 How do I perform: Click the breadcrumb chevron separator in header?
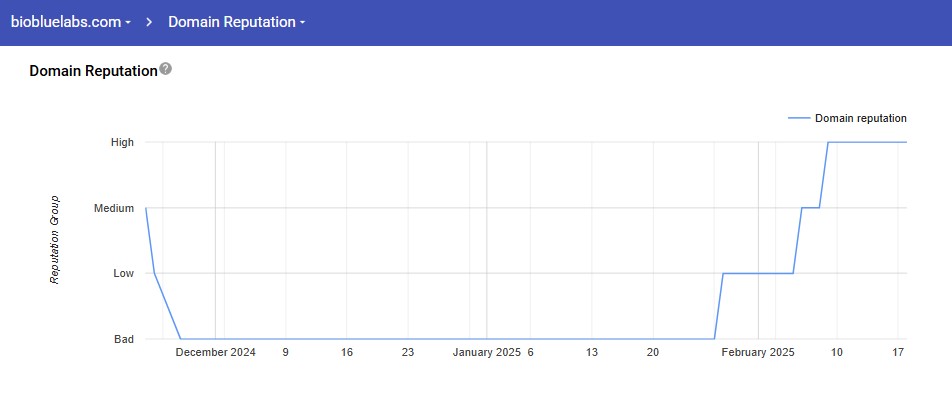pos(148,21)
